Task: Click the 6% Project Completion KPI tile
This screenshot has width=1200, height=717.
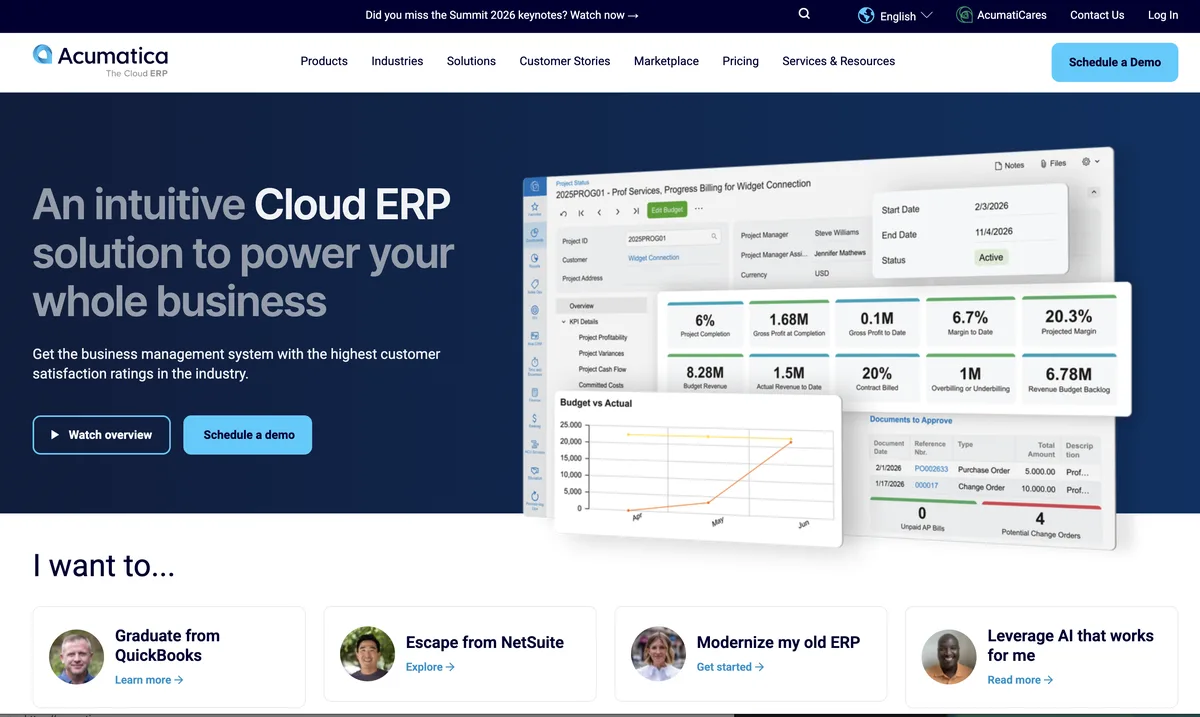Action: tap(705, 324)
